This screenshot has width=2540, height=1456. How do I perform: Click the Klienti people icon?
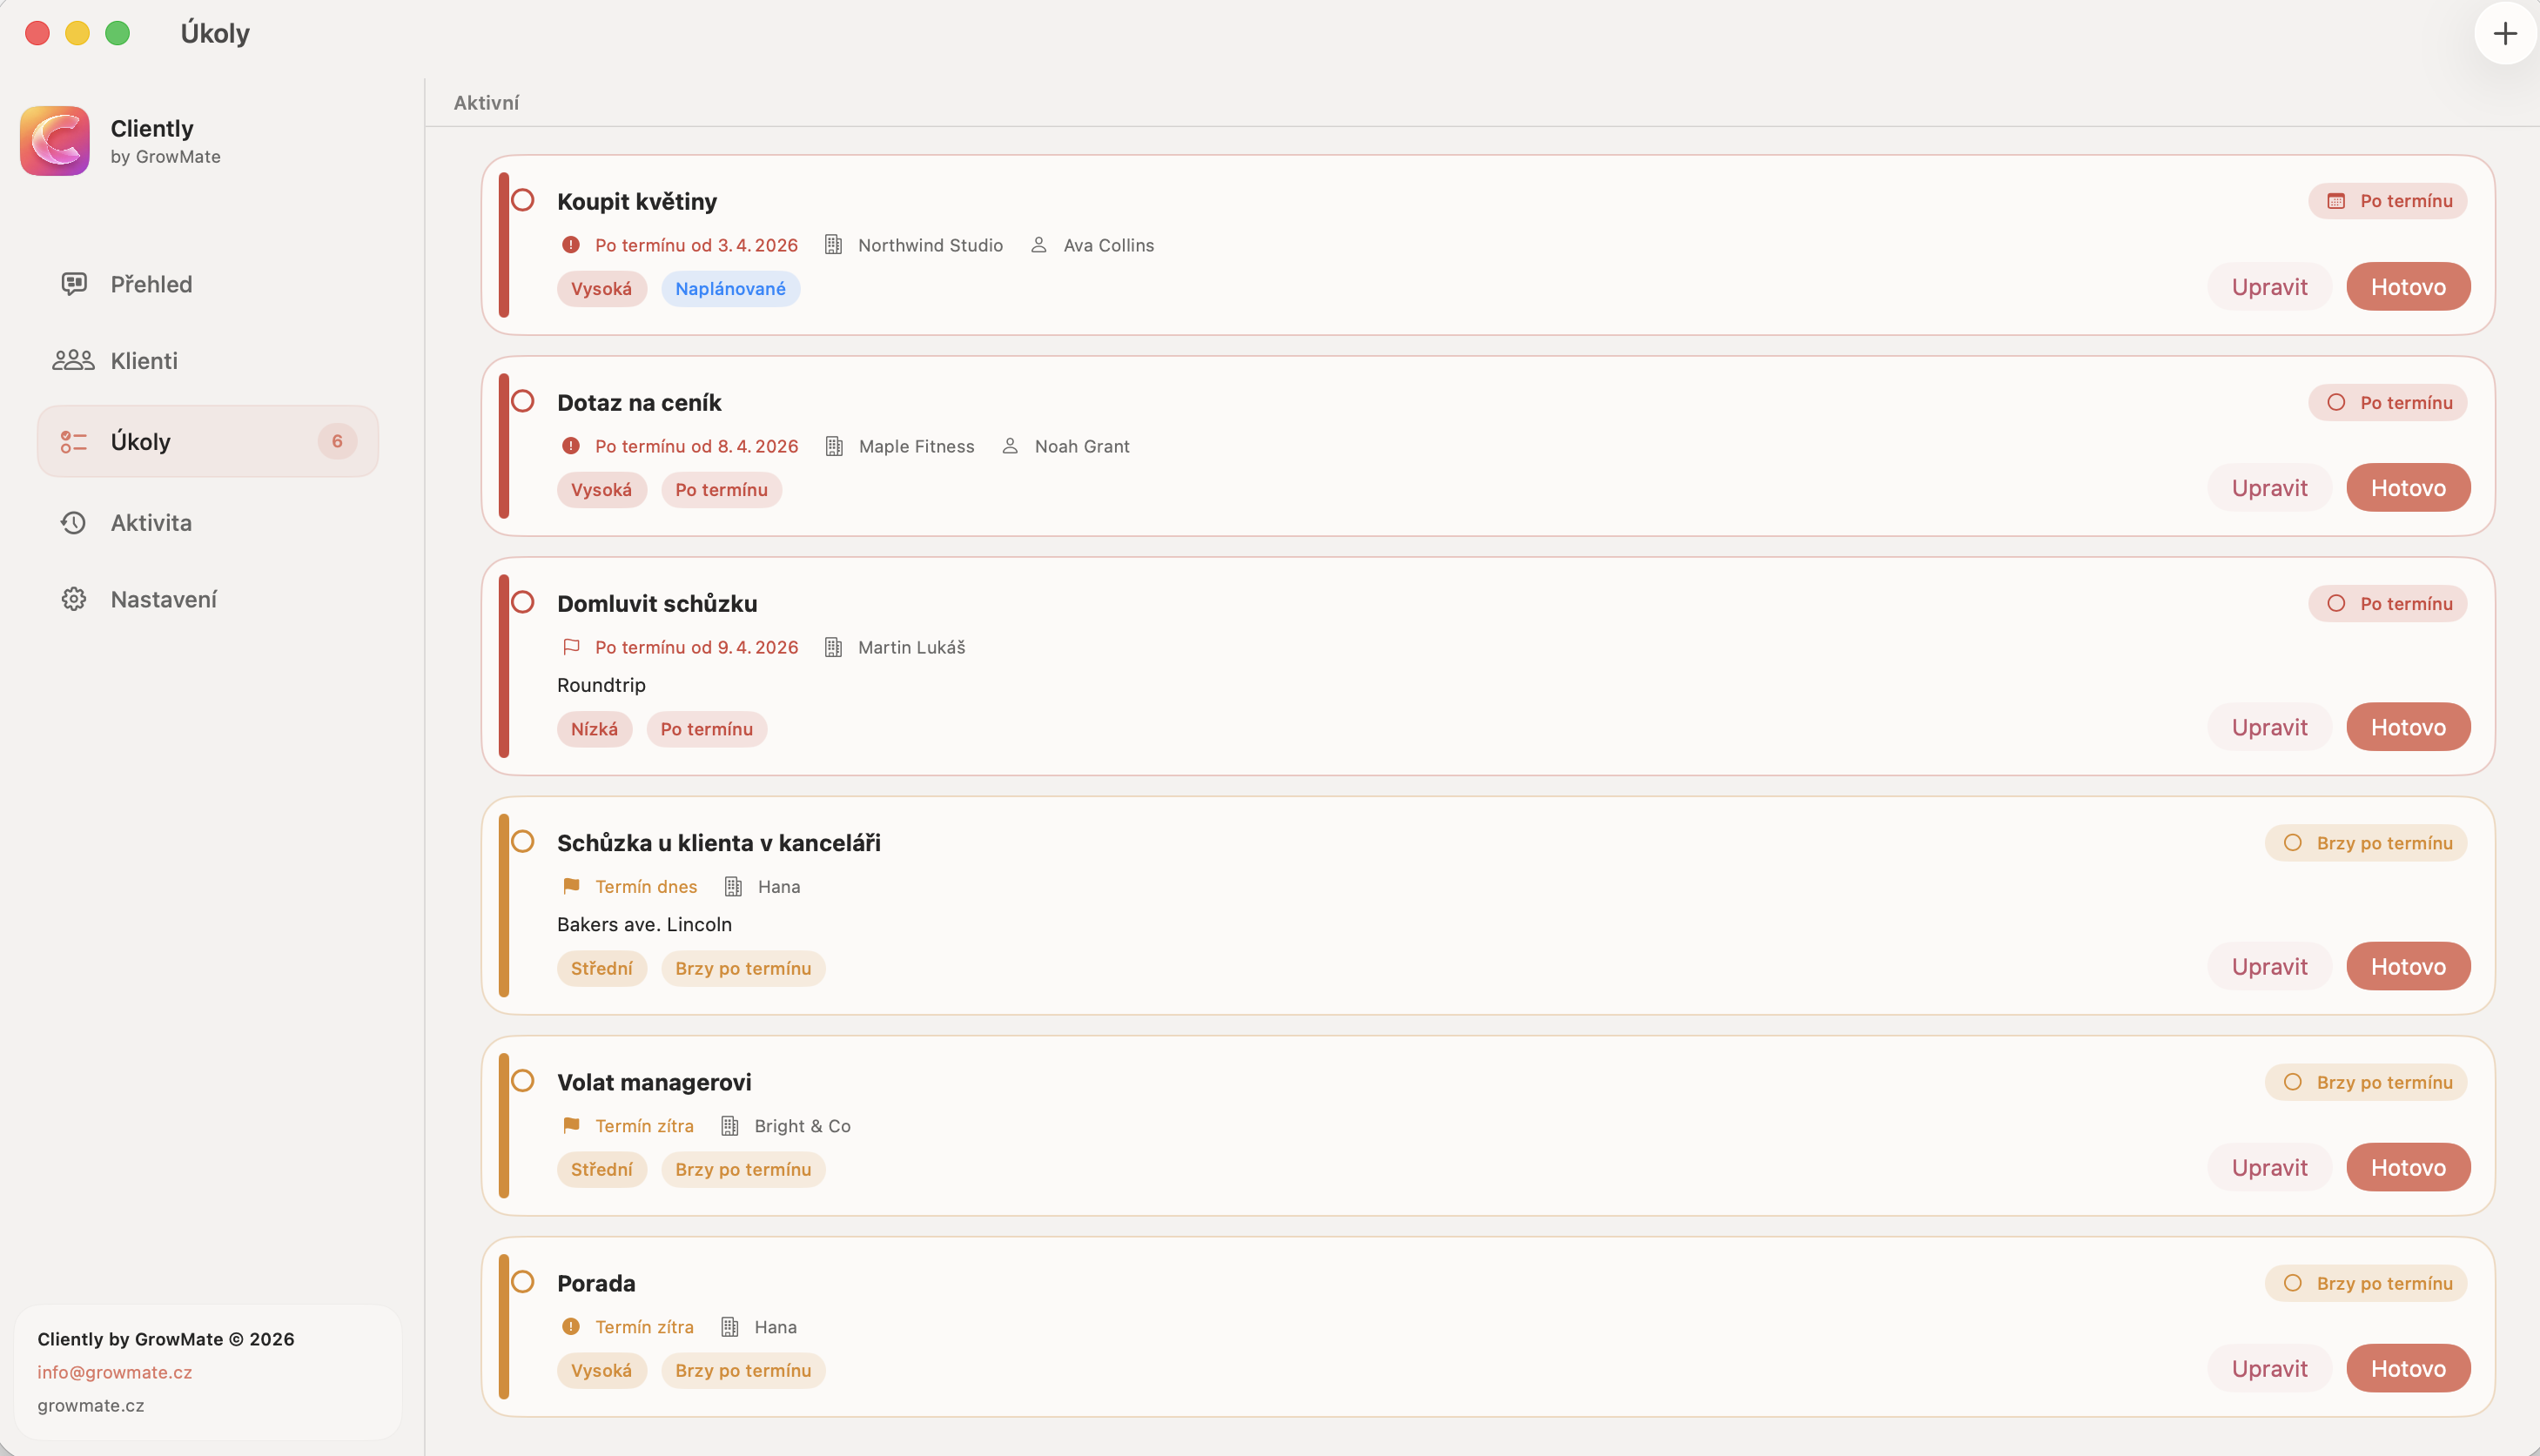(x=73, y=360)
